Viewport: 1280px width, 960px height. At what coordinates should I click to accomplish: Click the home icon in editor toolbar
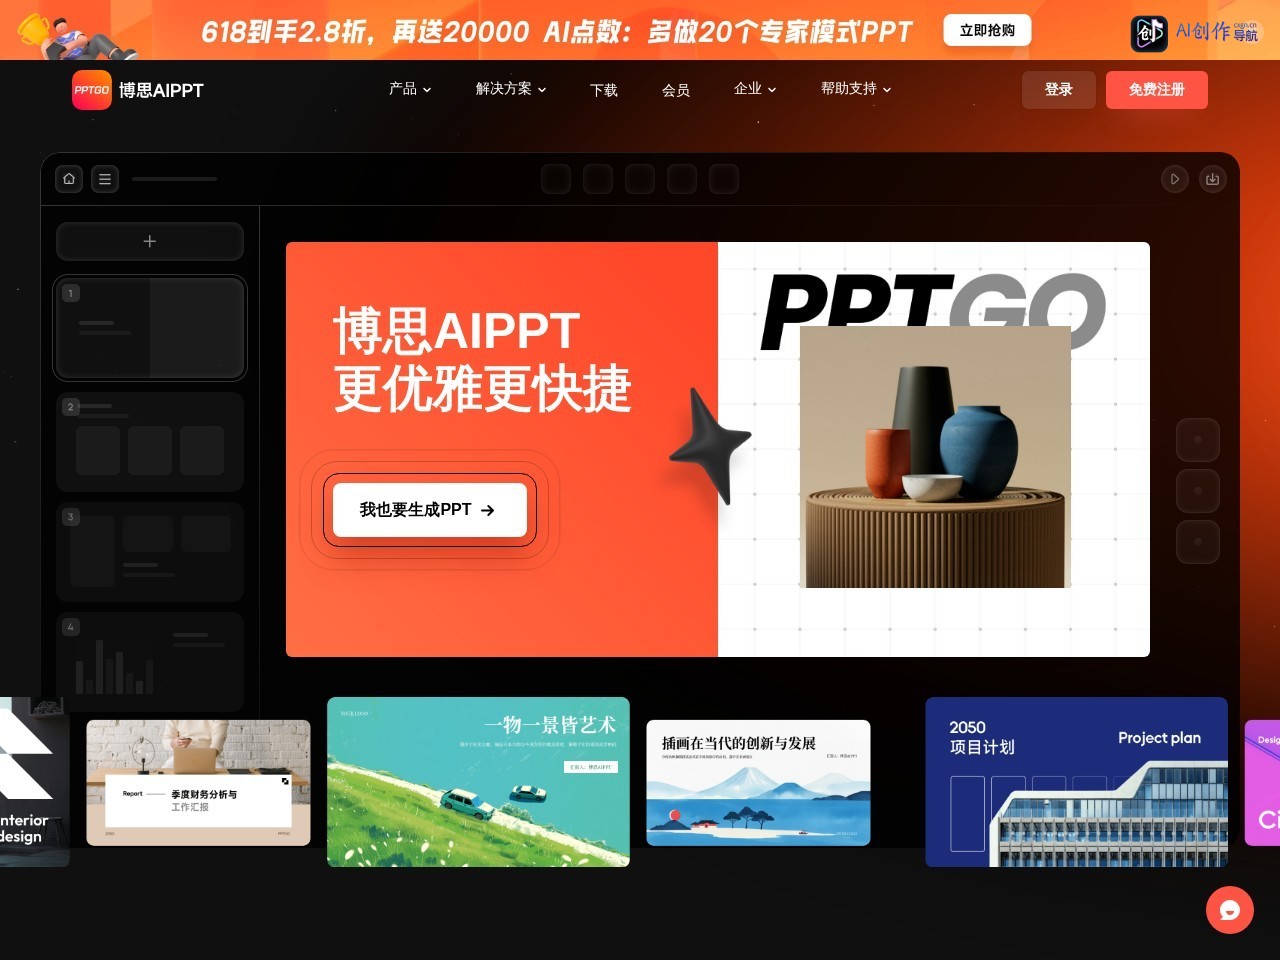(x=69, y=179)
